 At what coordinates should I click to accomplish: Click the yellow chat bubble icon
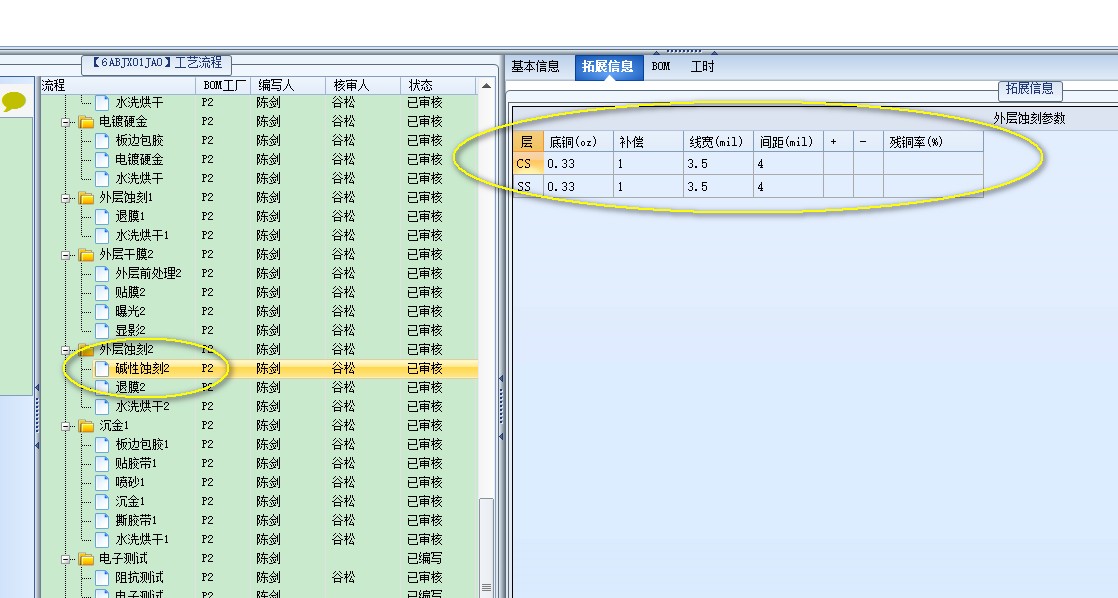(x=14, y=102)
